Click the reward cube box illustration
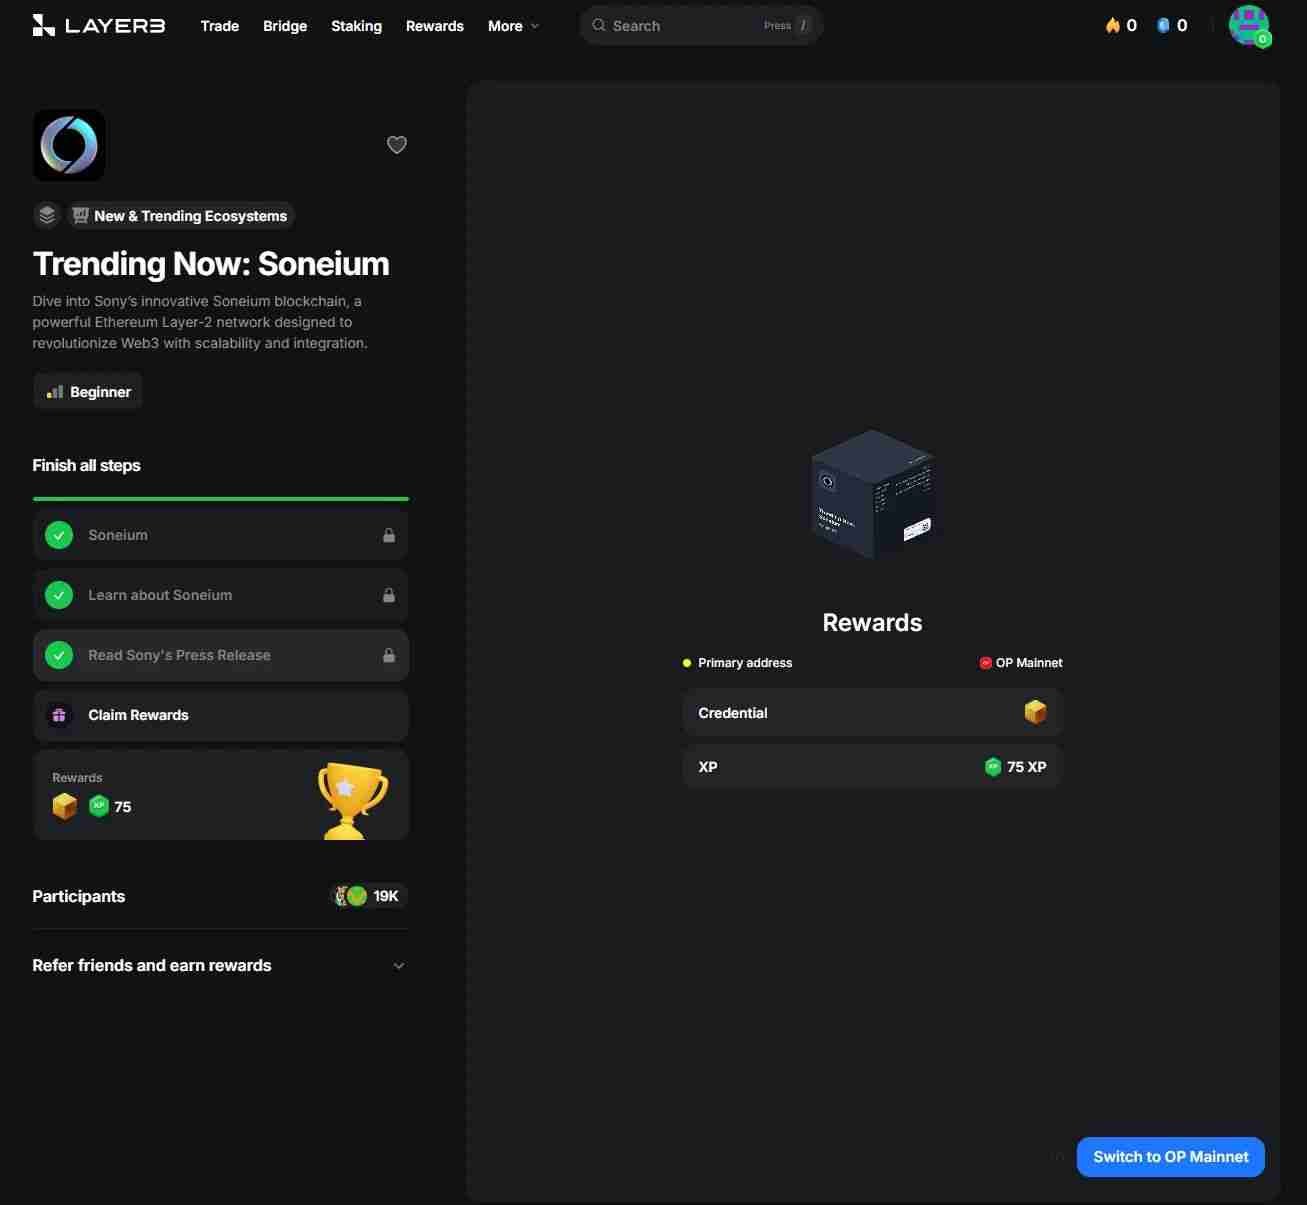This screenshot has width=1307, height=1205. pos(872,494)
